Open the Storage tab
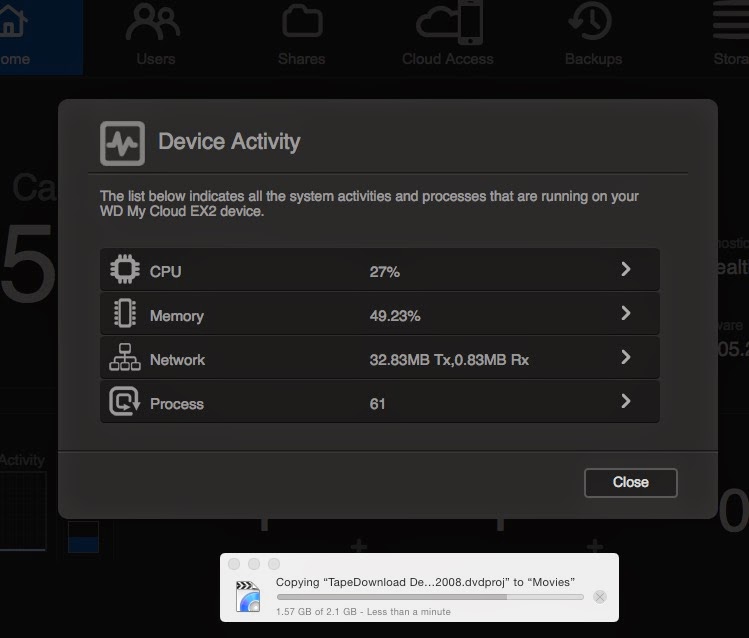Image resolution: width=749 pixels, height=638 pixels. (x=731, y=37)
